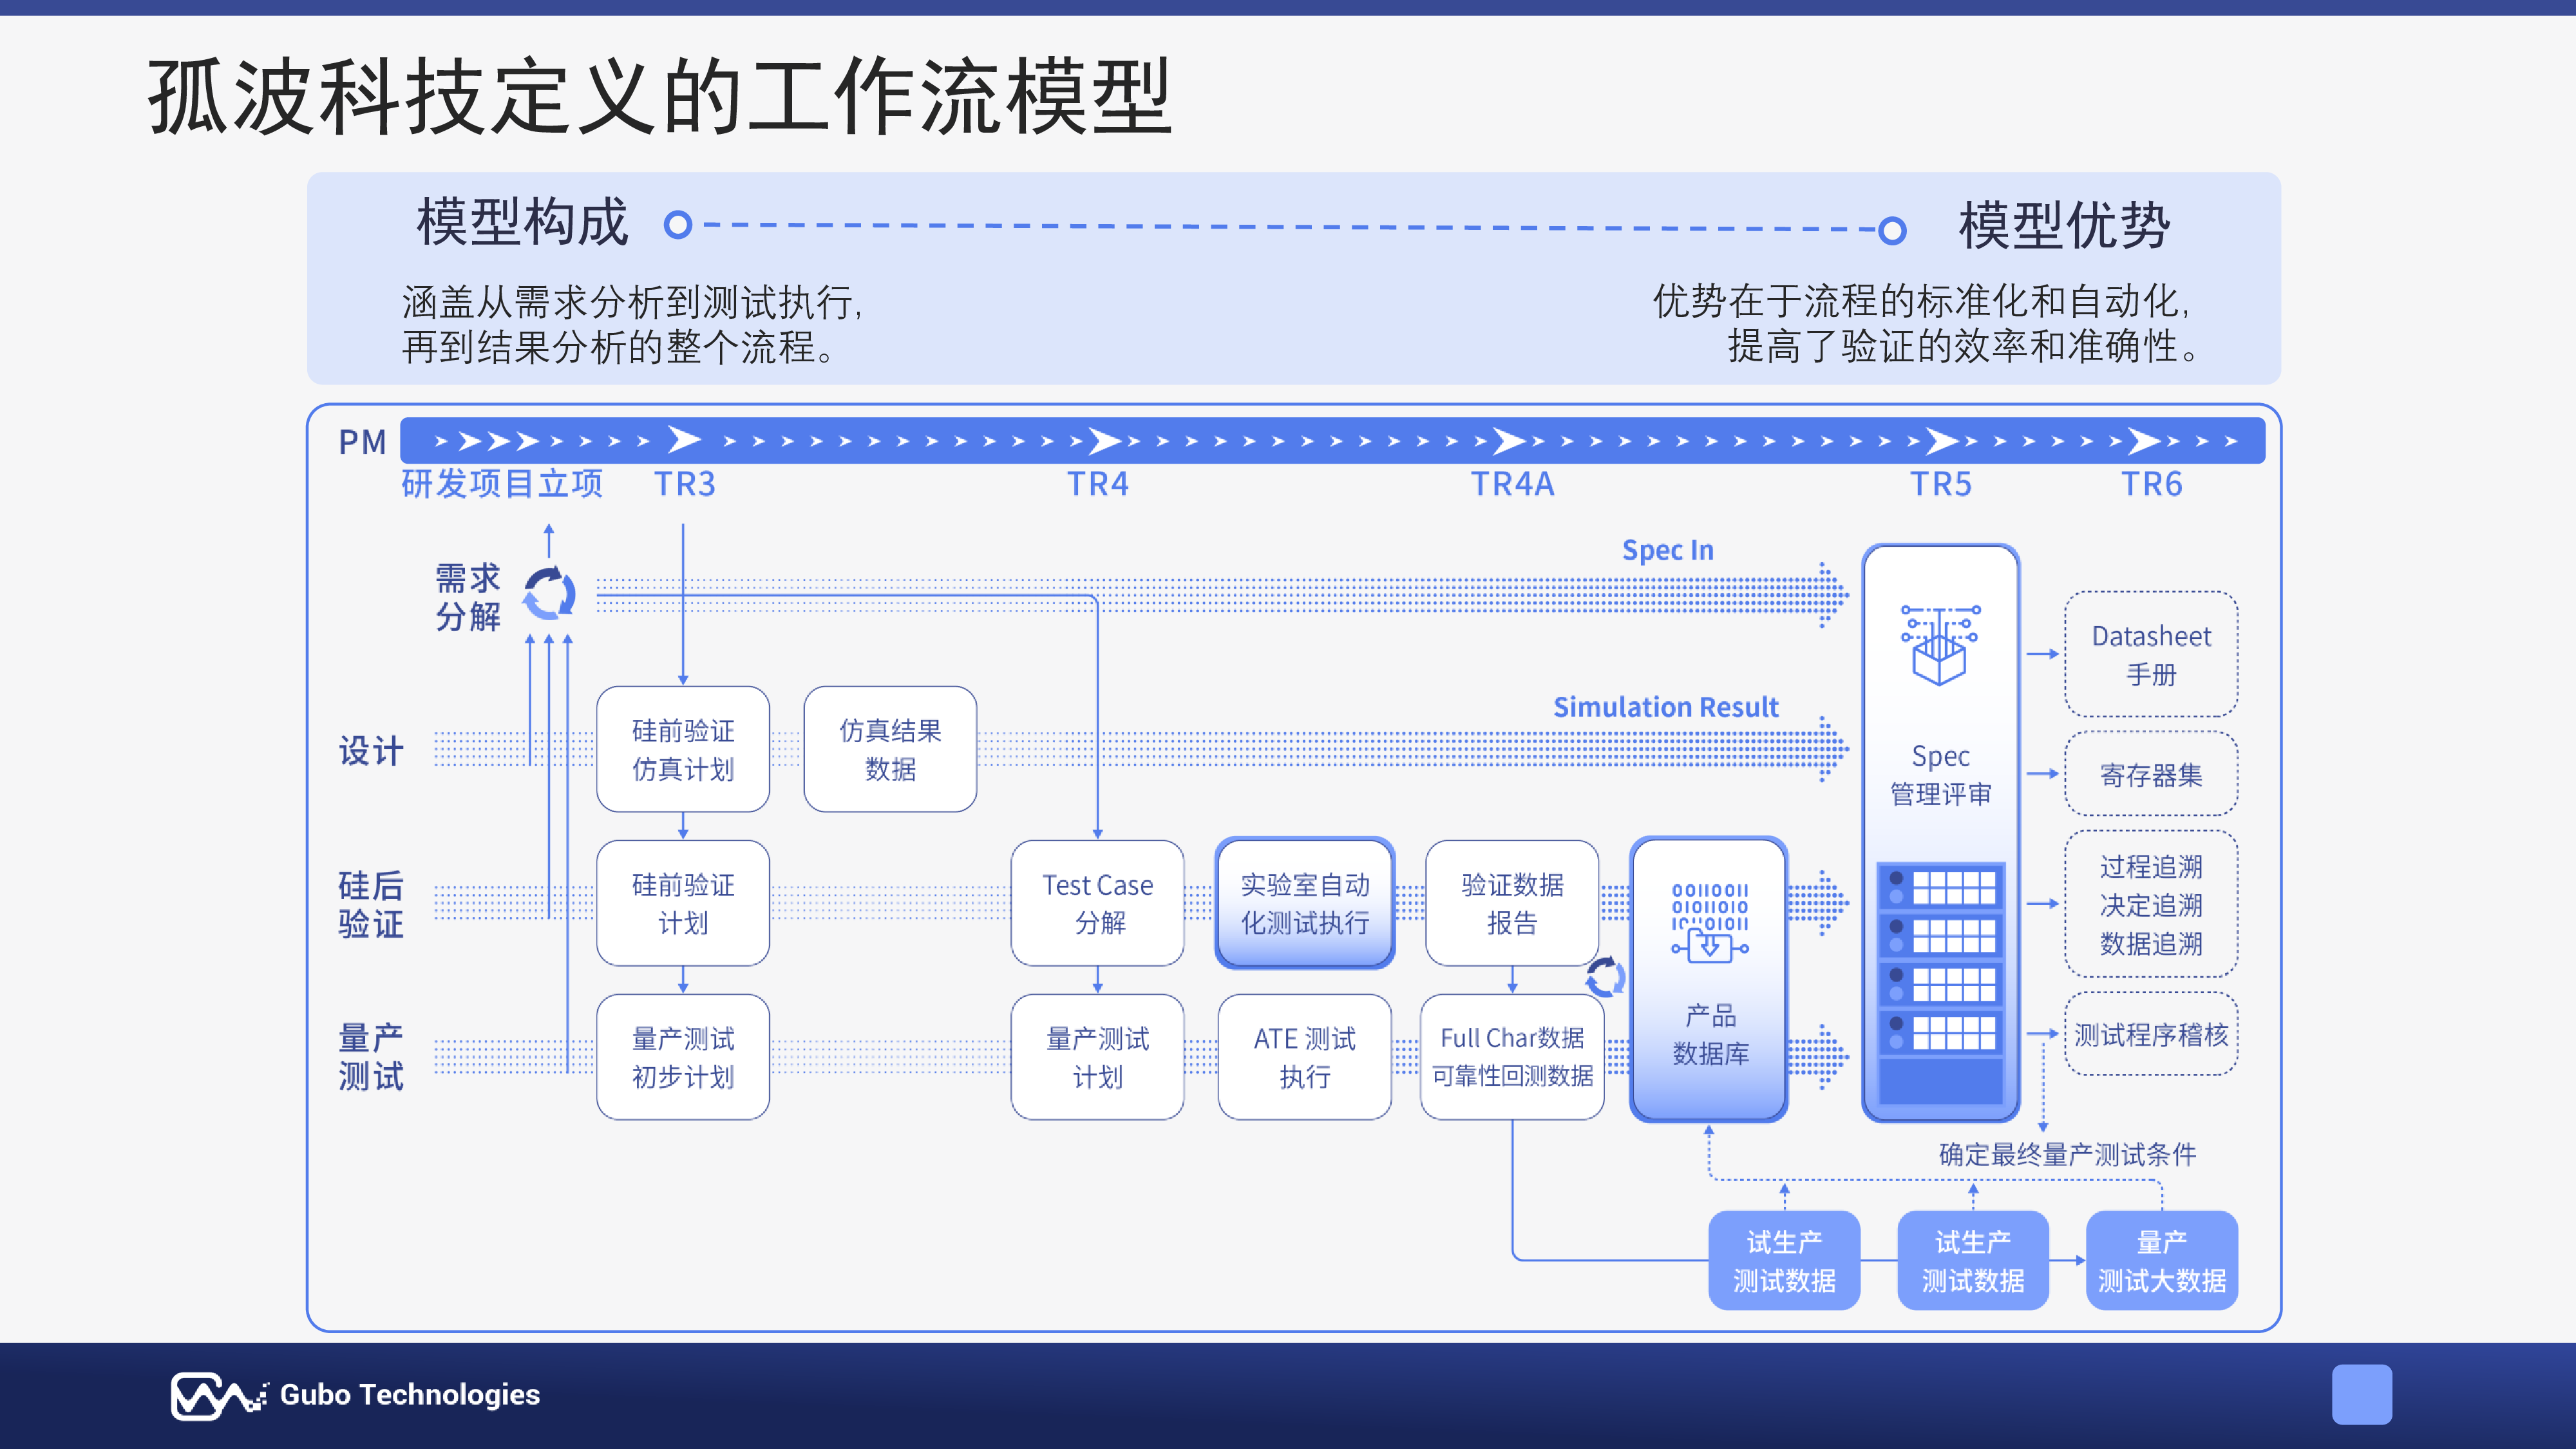Select the 过程追溯 决定追溯 数据追溯 box
This screenshot has height=1449, width=2576.
tap(2151, 904)
